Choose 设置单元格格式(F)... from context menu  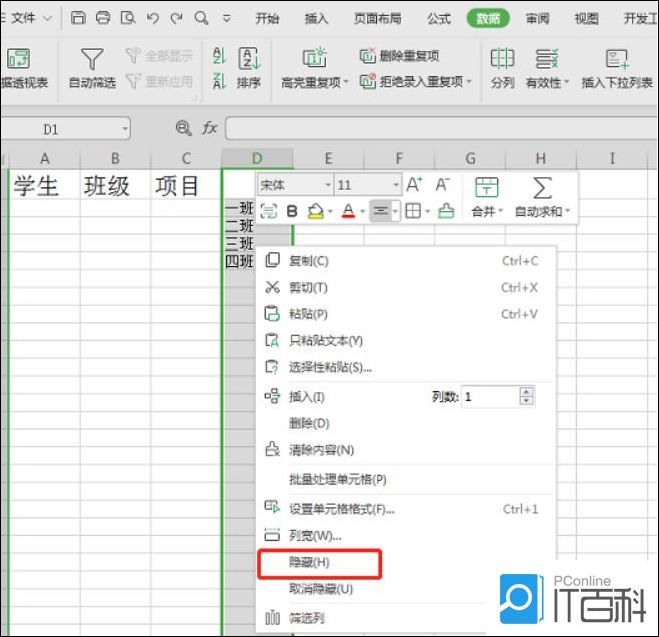point(406,509)
